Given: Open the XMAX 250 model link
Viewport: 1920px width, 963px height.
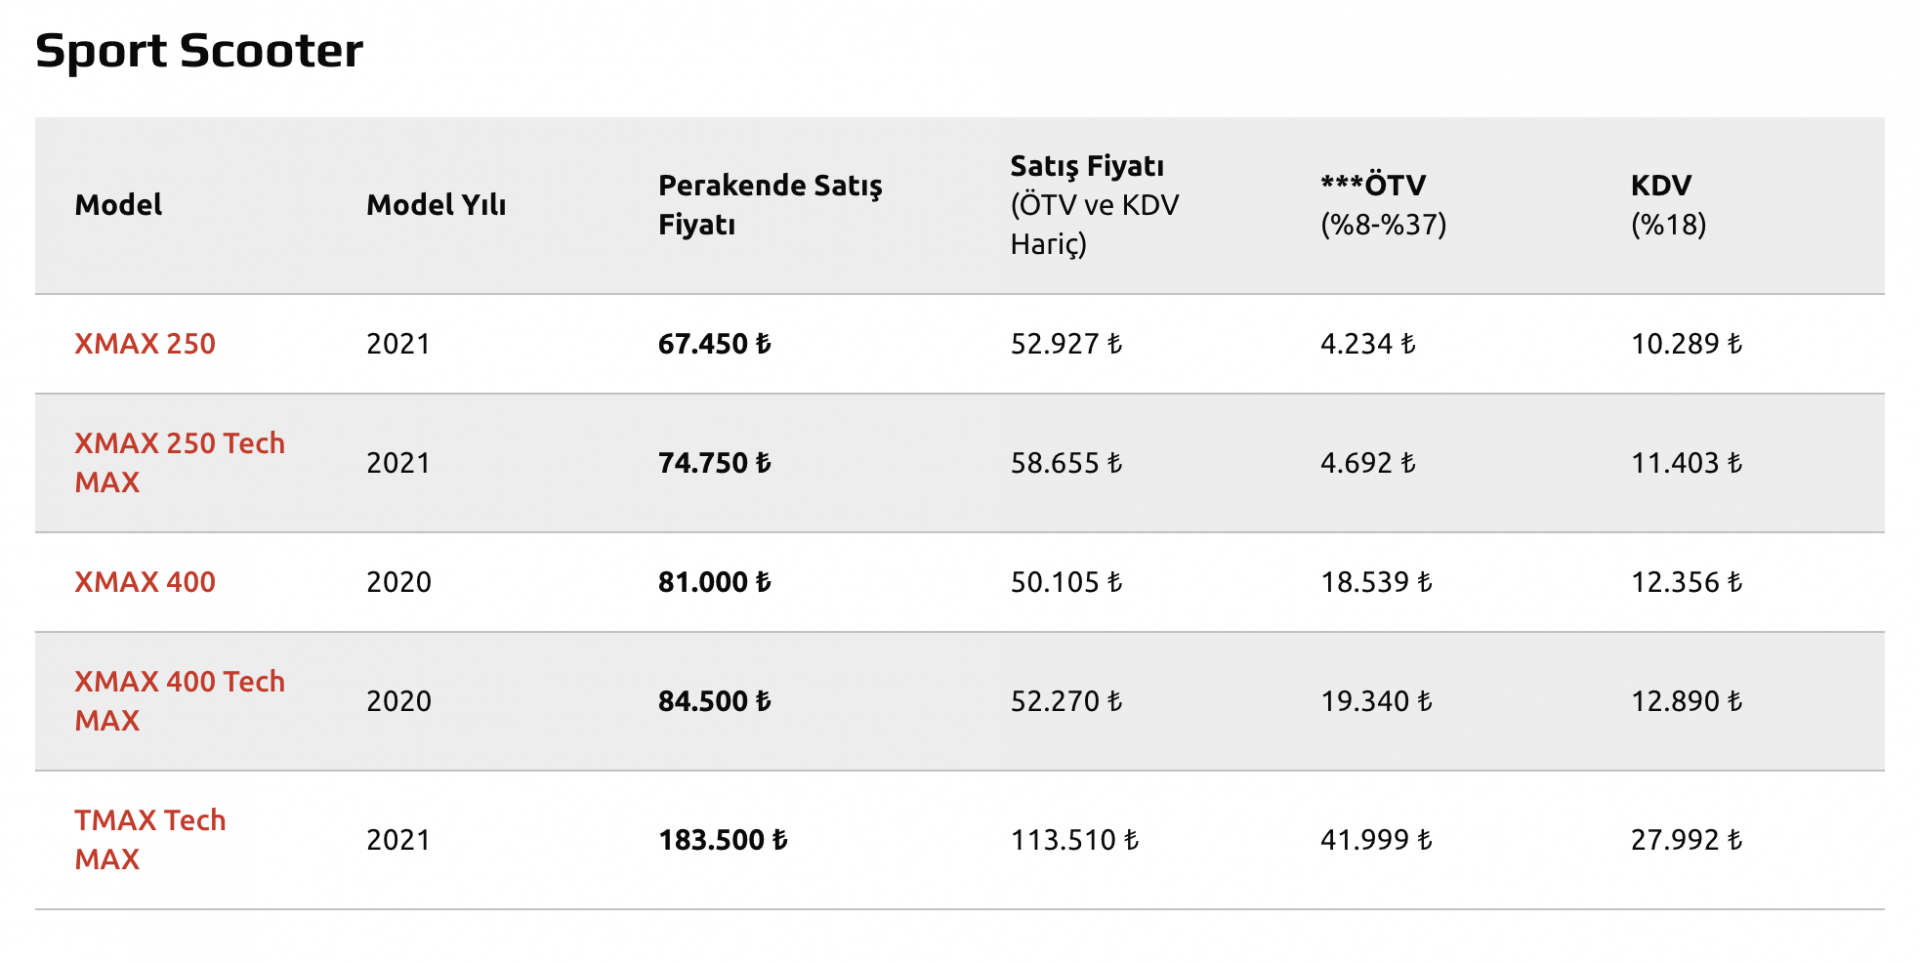Looking at the screenshot, I should [x=145, y=344].
